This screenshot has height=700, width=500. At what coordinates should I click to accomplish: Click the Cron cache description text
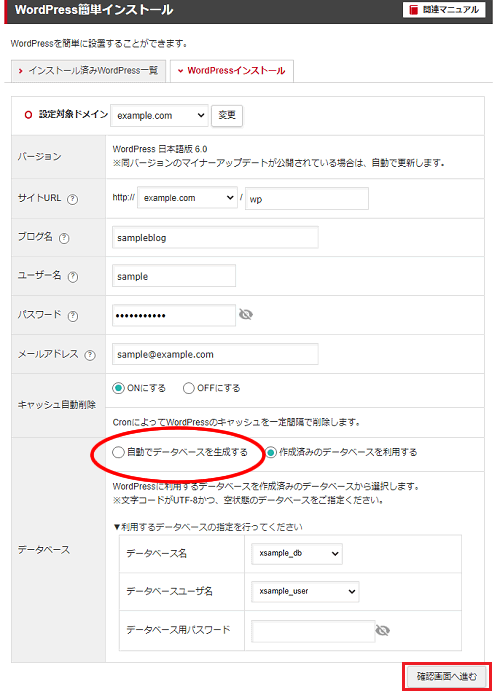[237, 422]
